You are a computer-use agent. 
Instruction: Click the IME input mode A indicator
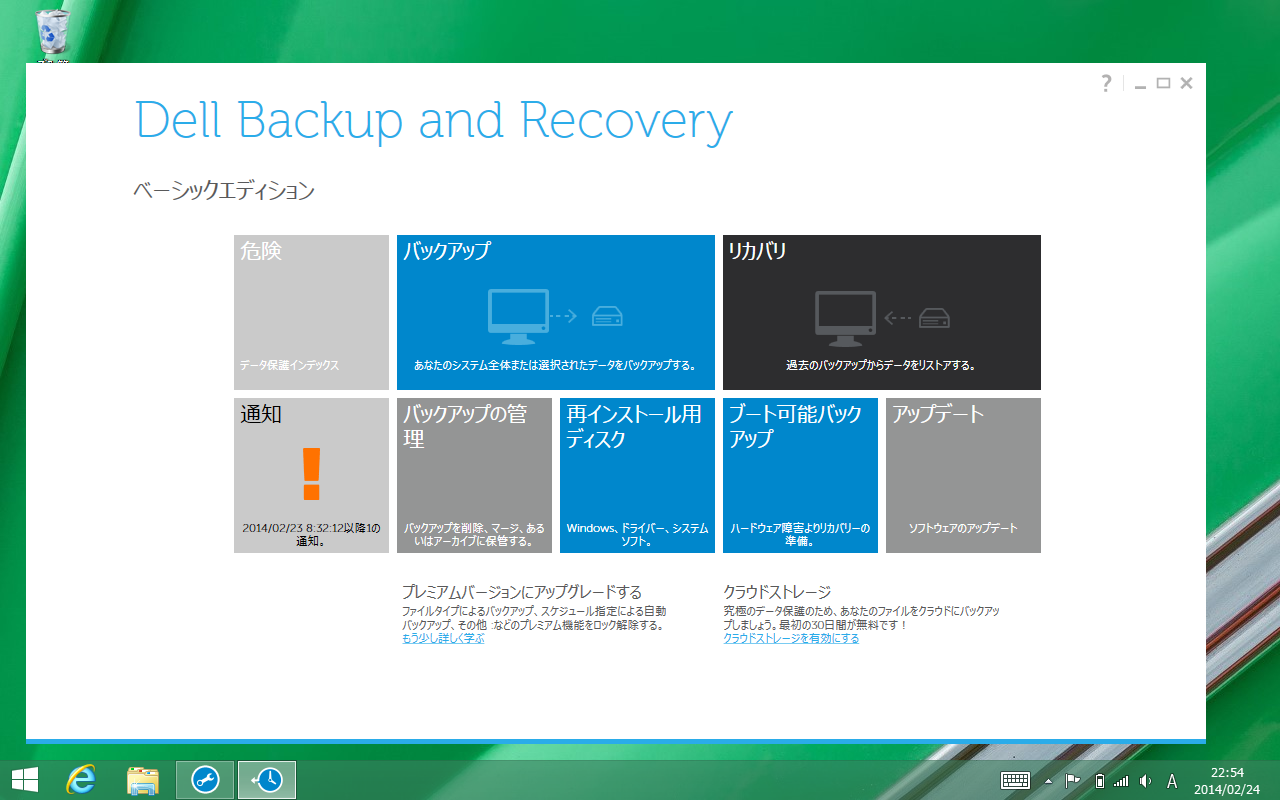[x=1172, y=781]
